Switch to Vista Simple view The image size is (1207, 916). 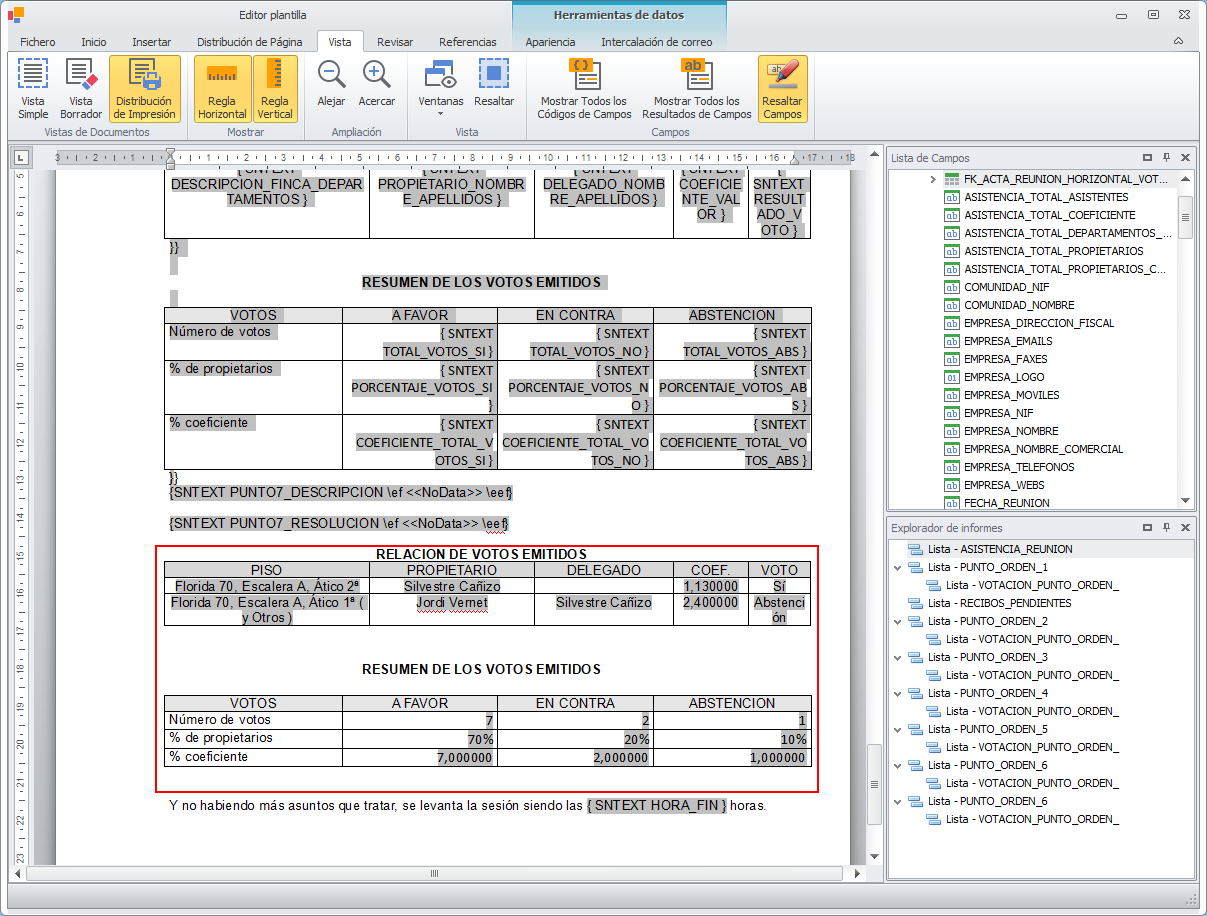[33, 88]
